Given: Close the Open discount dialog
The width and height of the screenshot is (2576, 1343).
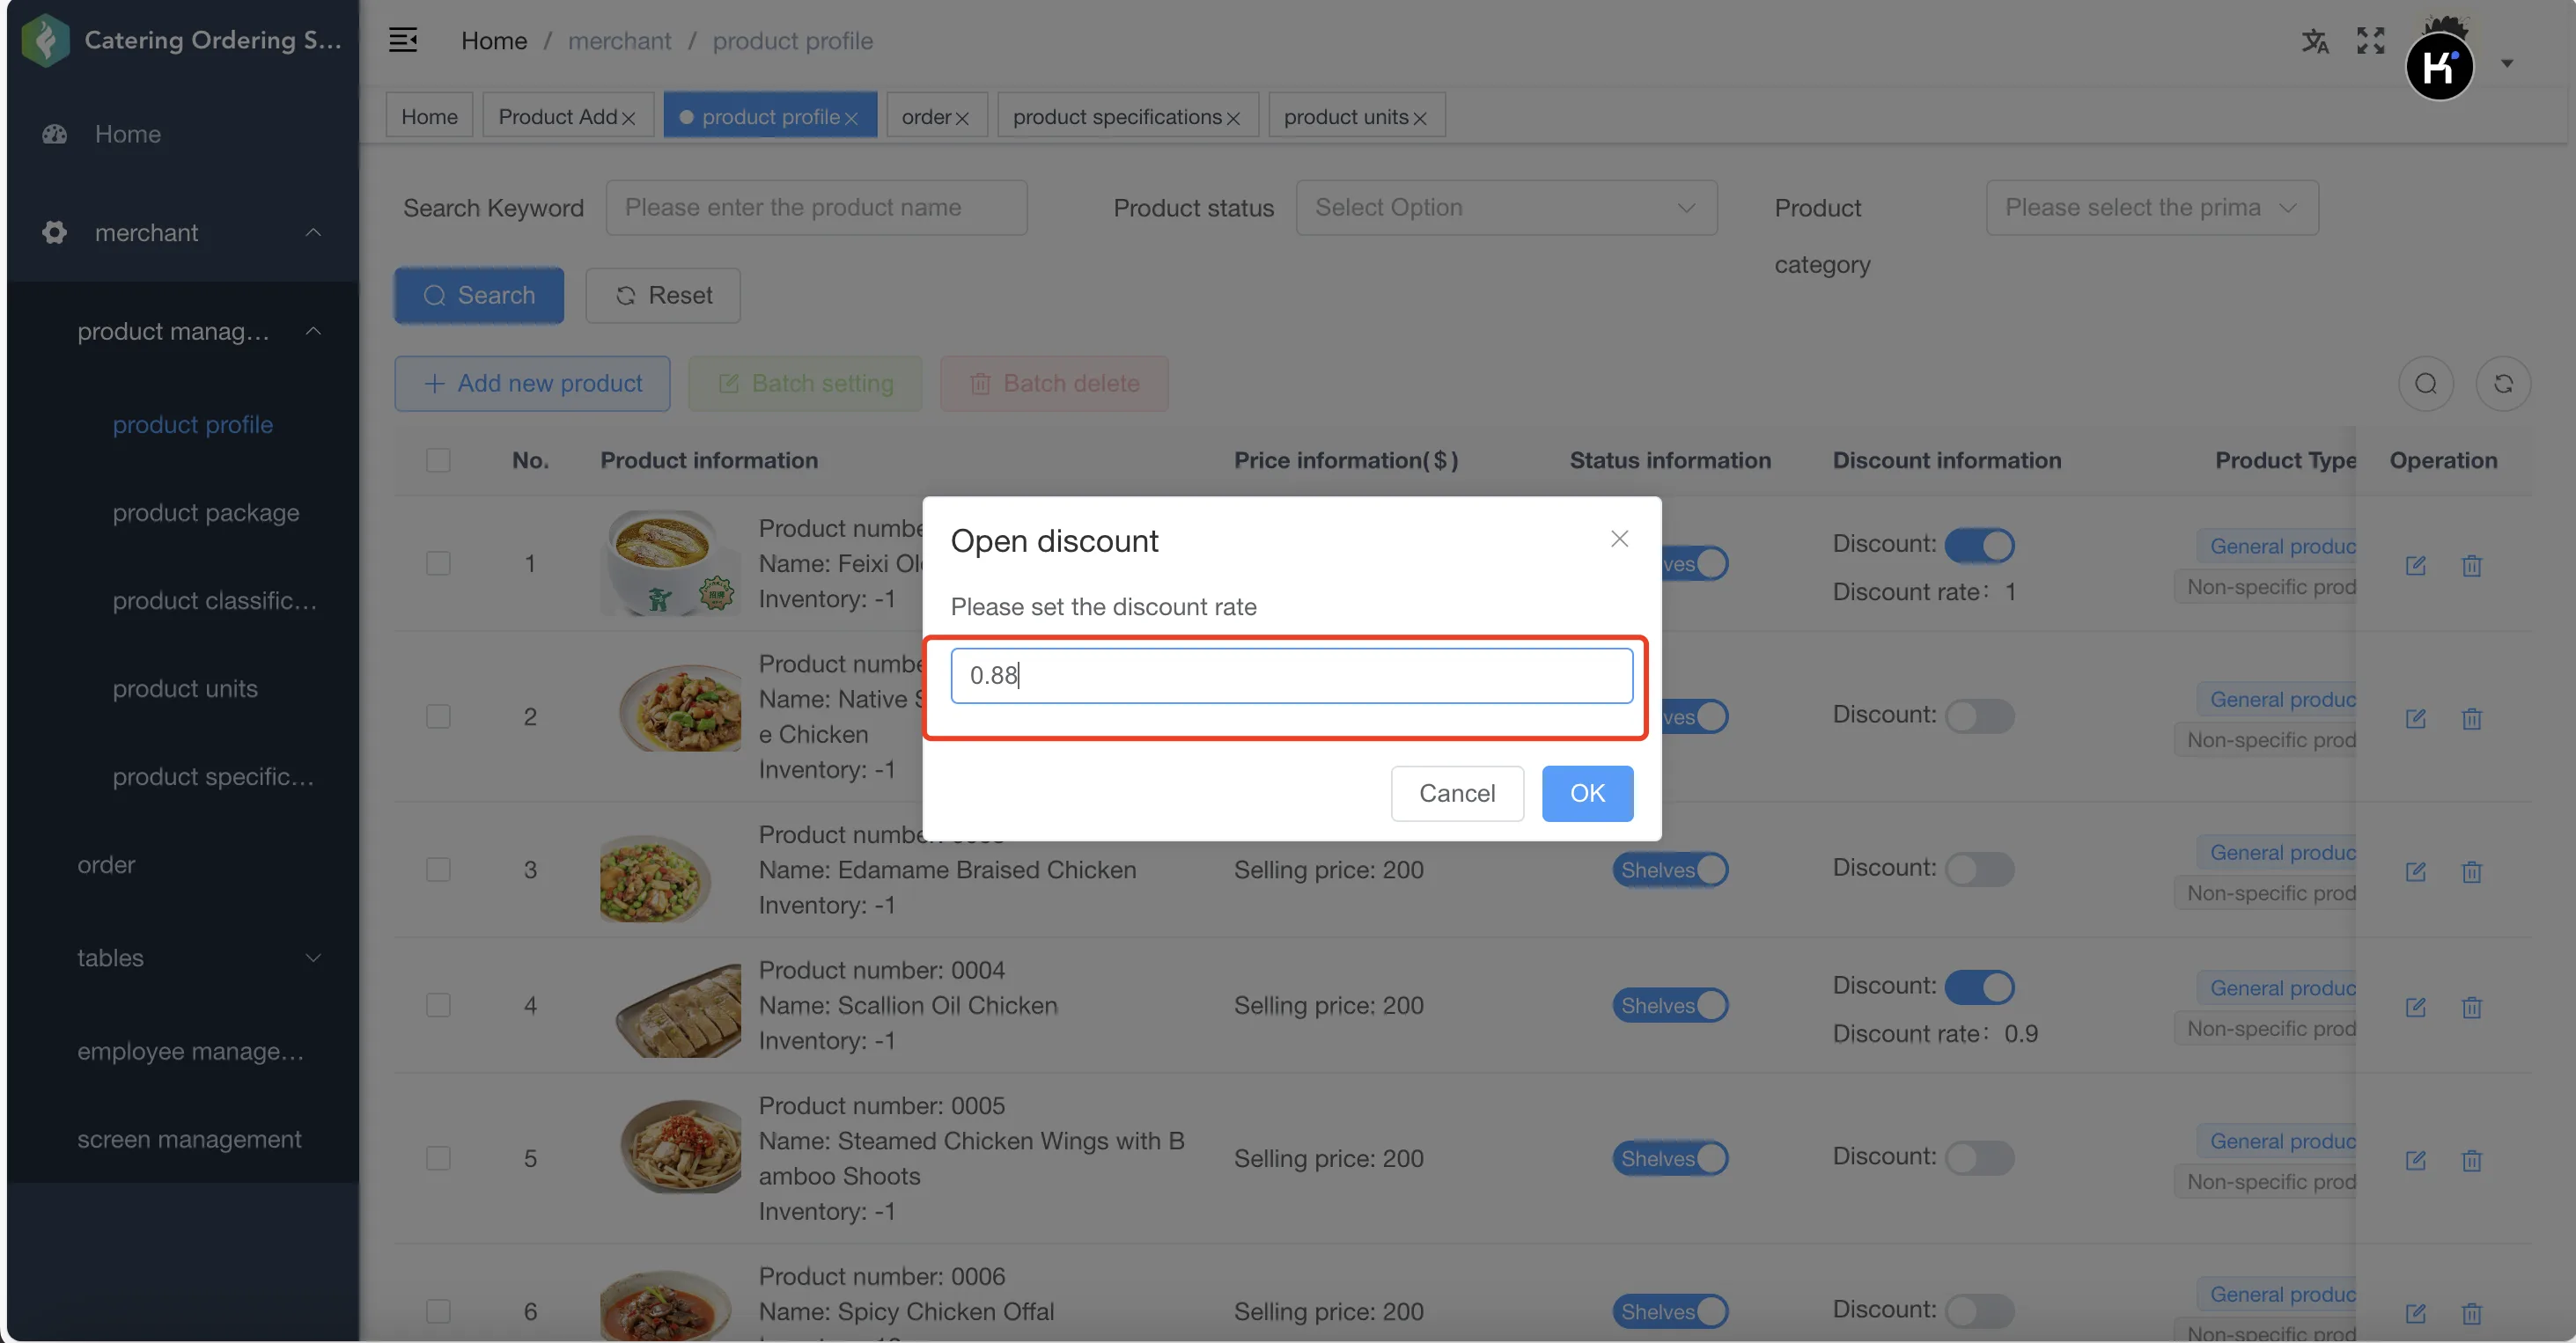Looking at the screenshot, I should click(1620, 539).
